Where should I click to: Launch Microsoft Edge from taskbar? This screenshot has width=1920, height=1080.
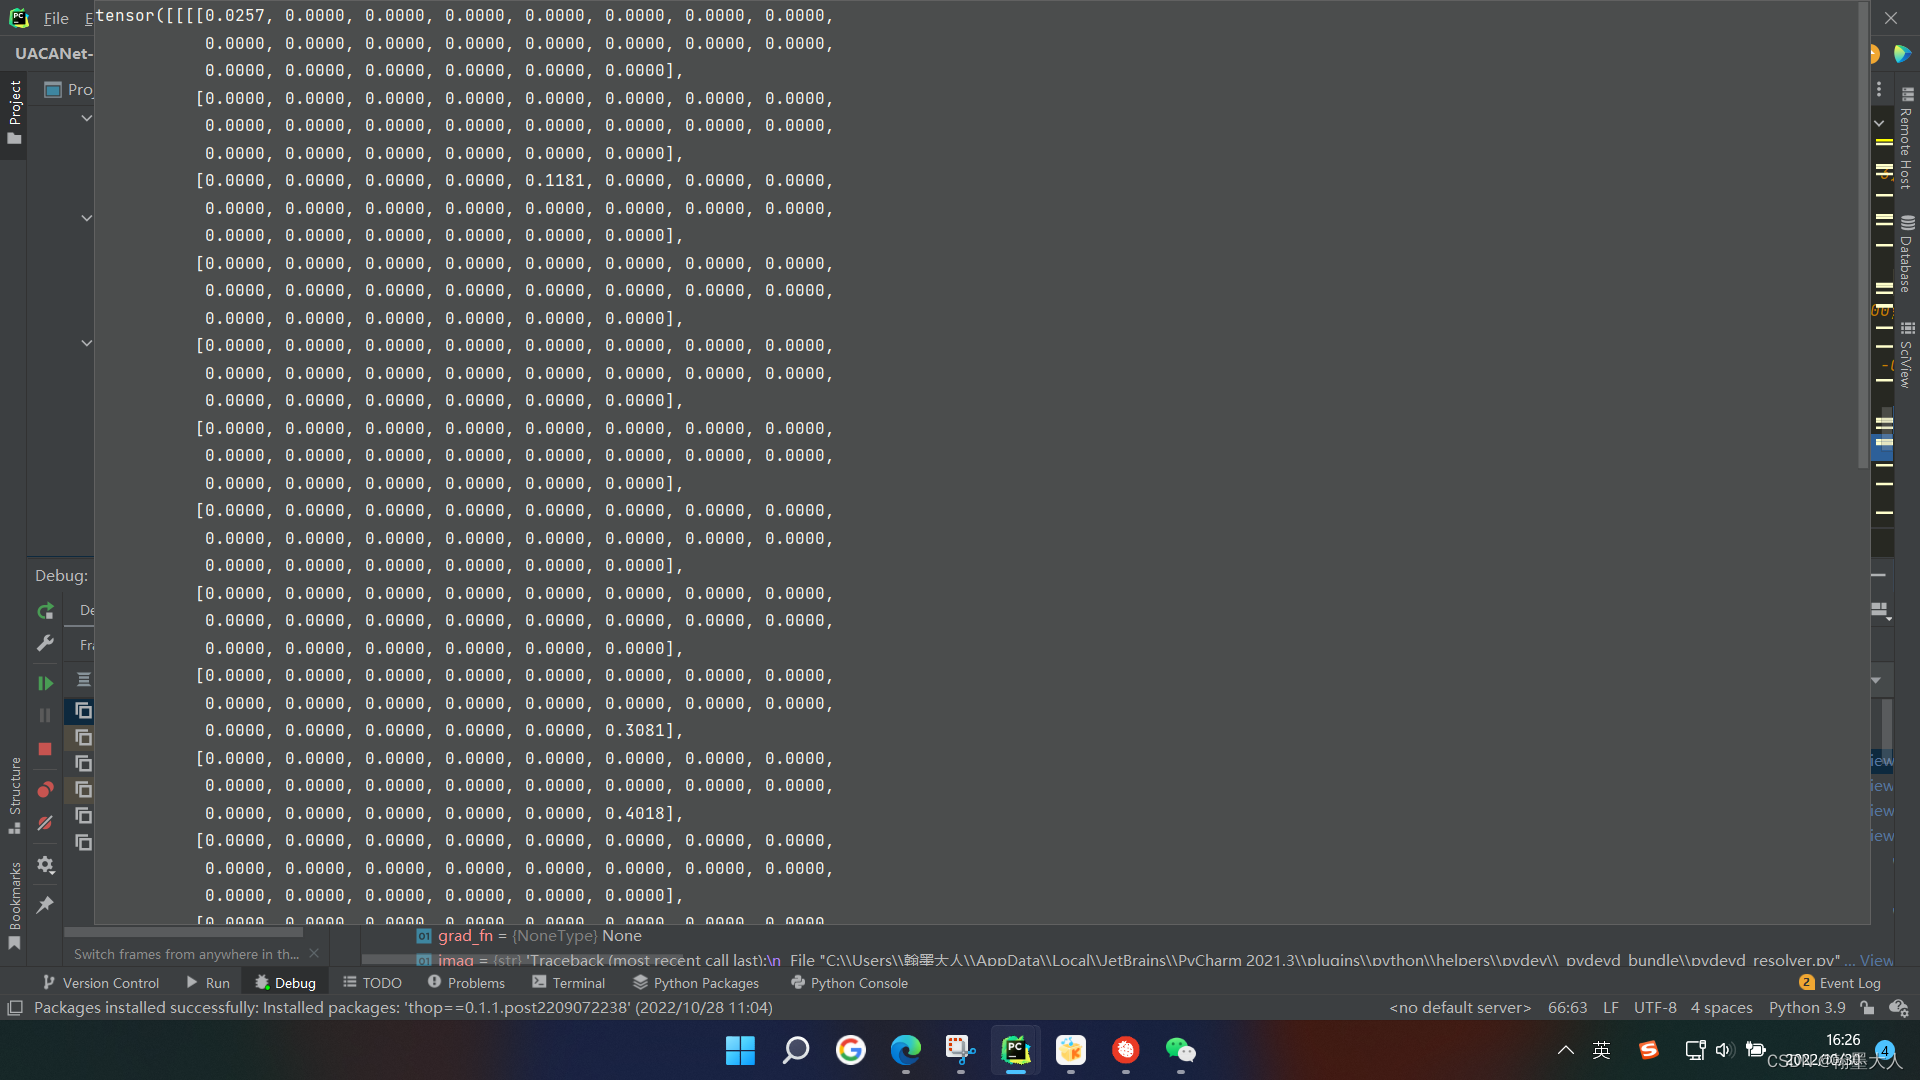[906, 1051]
